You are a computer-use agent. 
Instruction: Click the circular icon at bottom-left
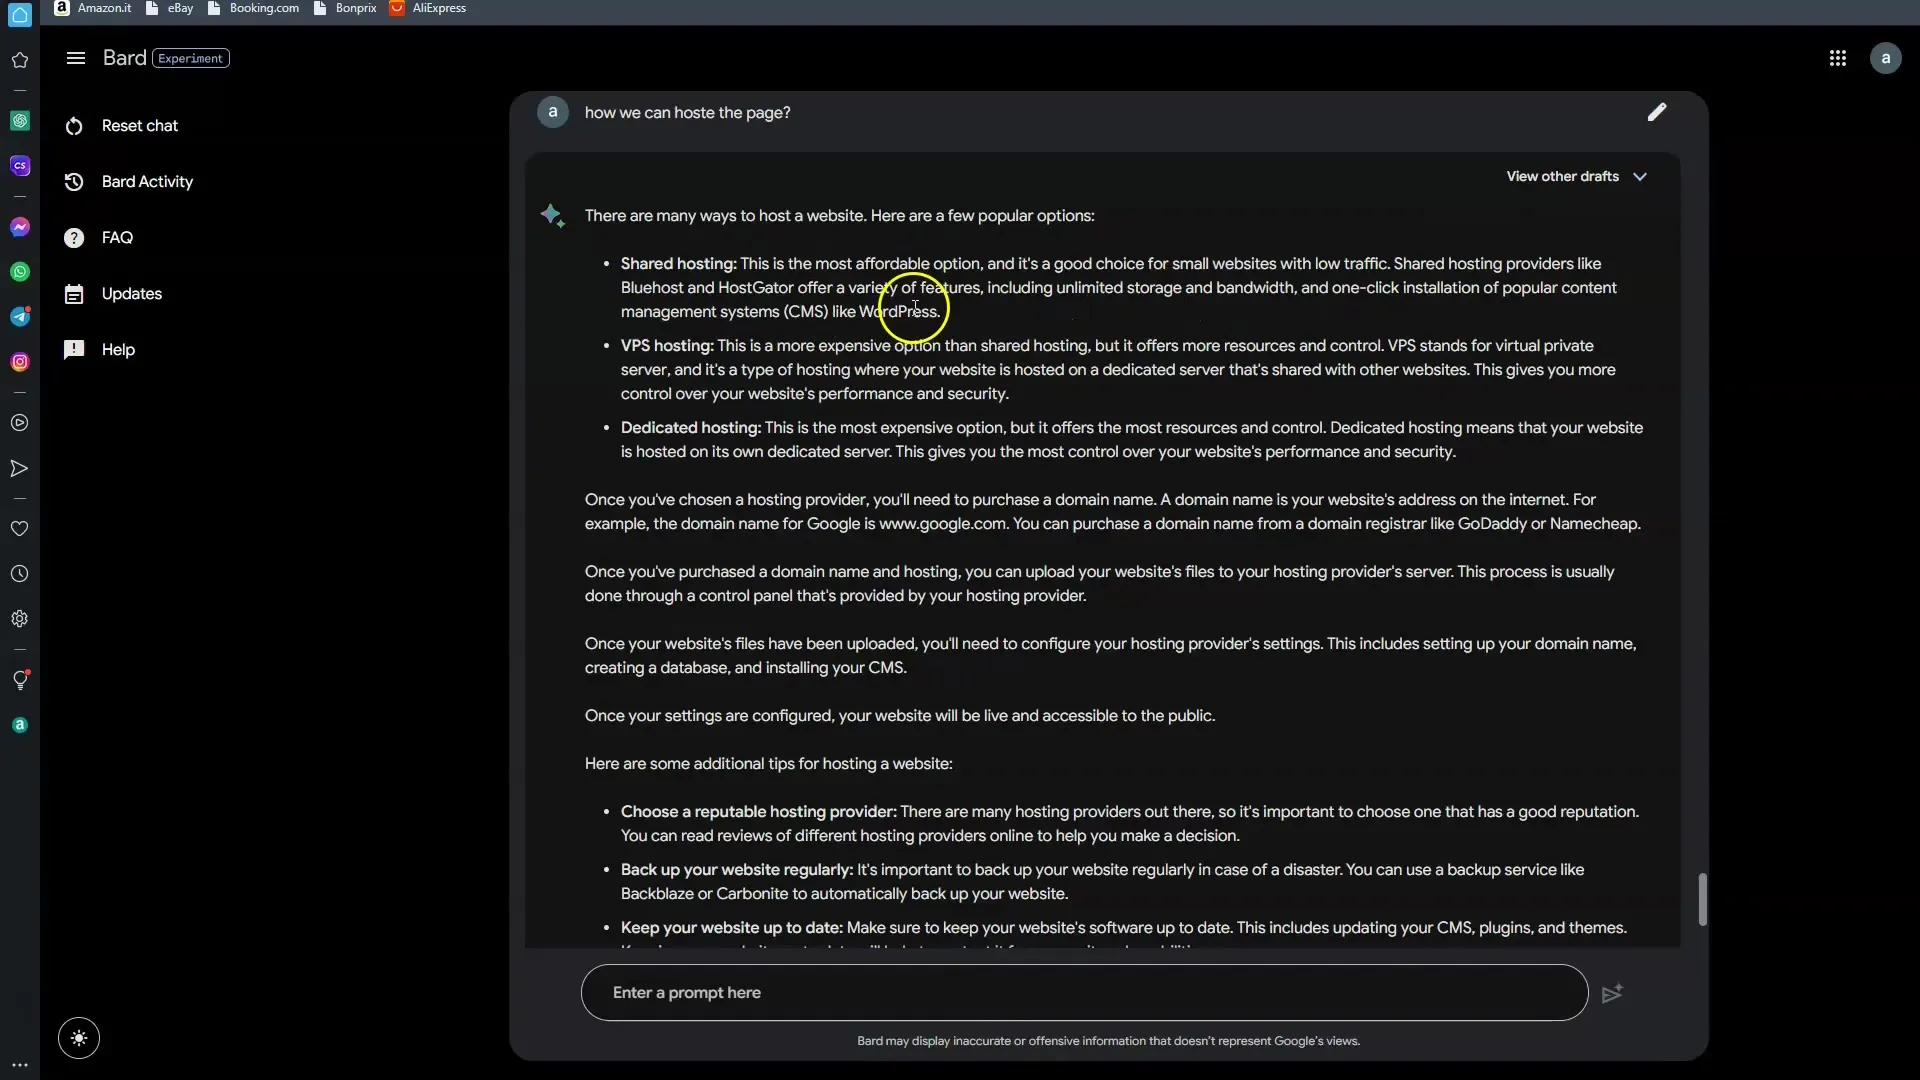pos(78,1039)
